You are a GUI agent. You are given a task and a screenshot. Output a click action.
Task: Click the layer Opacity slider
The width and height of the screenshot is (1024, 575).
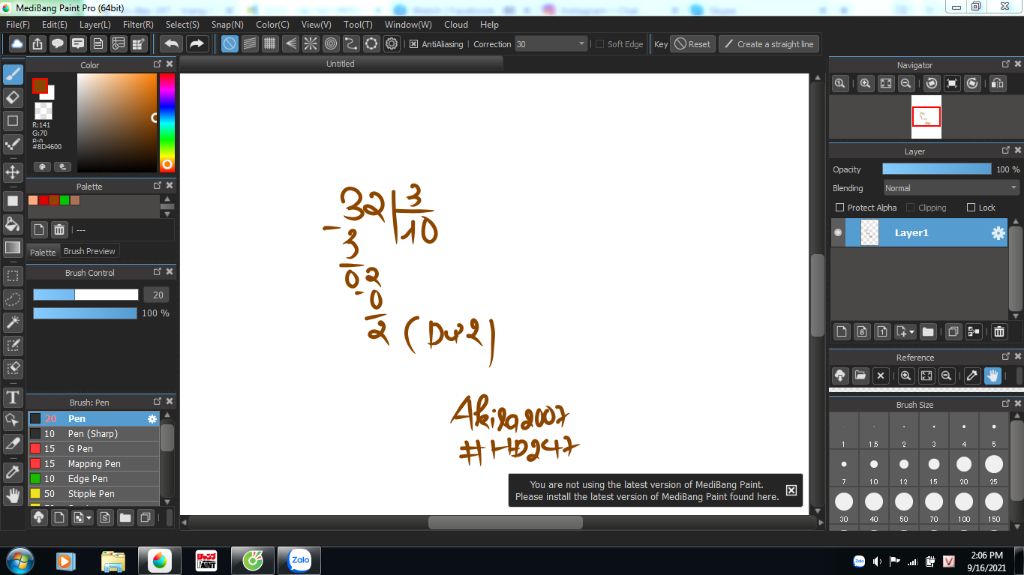click(x=936, y=169)
